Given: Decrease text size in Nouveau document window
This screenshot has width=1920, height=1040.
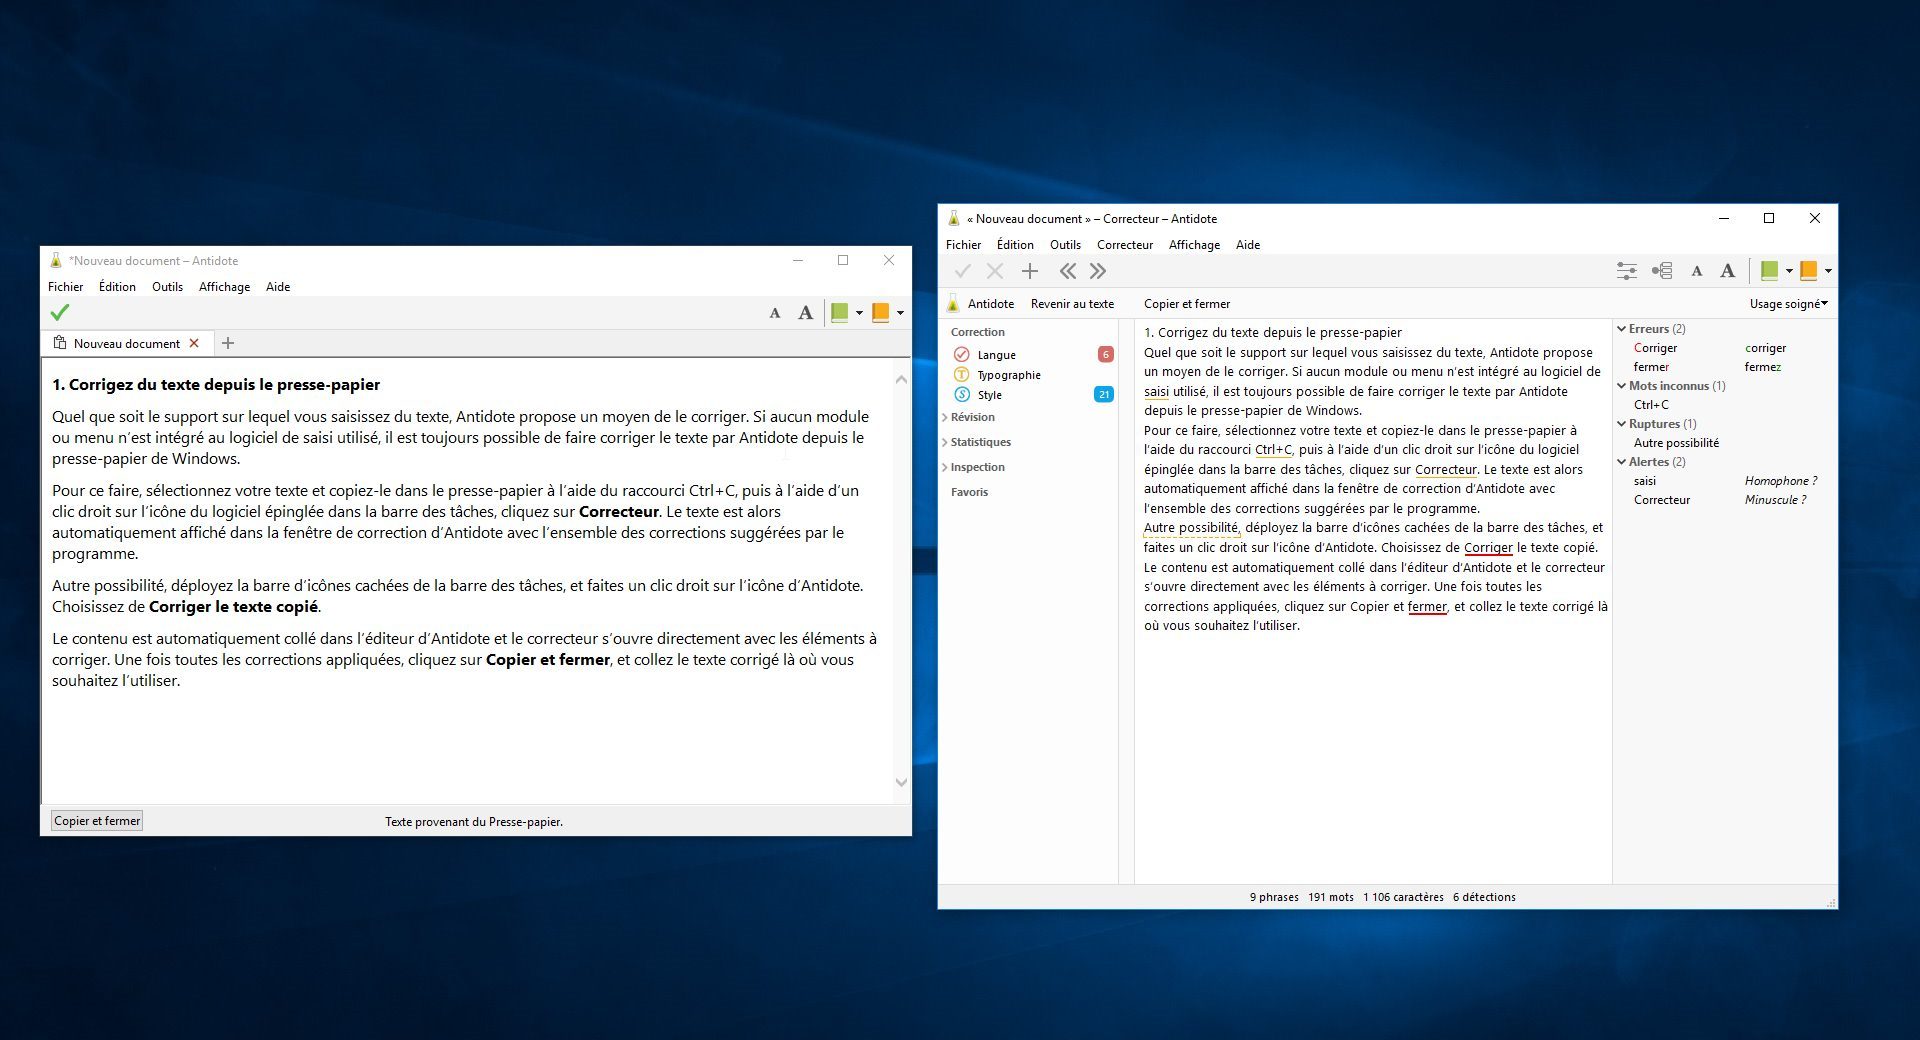Looking at the screenshot, I should [774, 314].
